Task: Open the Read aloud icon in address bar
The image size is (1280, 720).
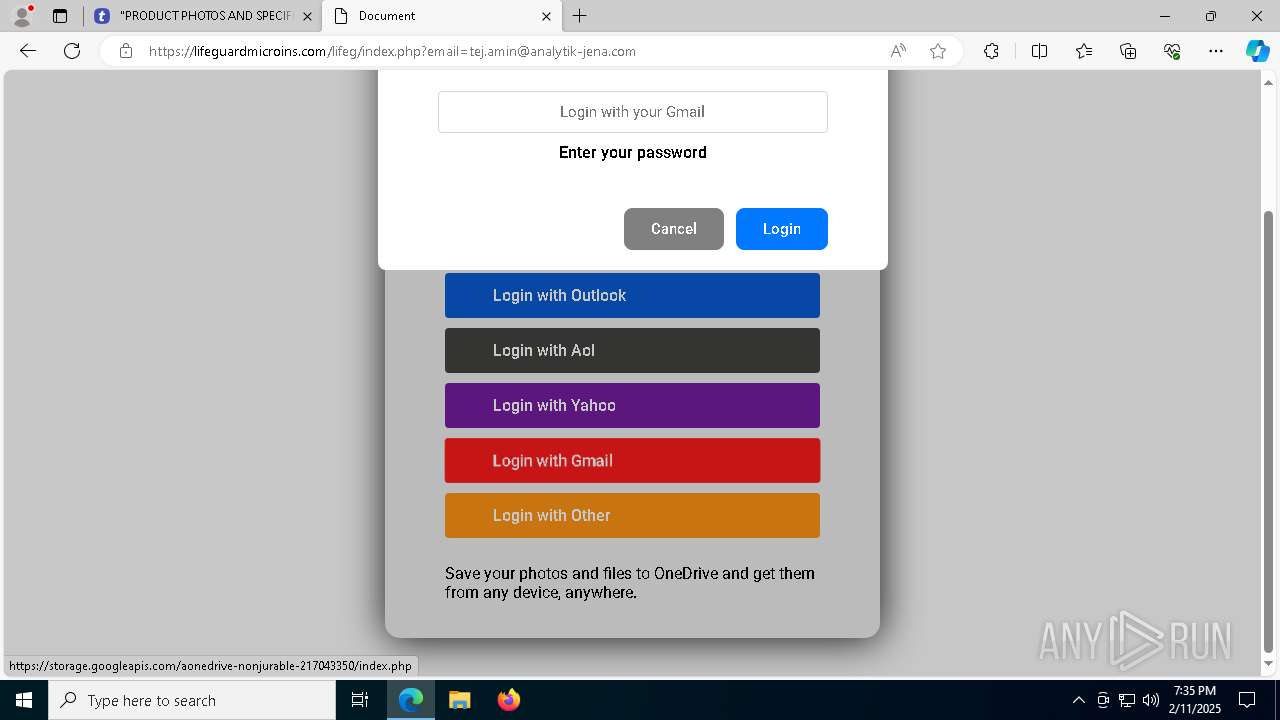Action: [x=898, y=51]
